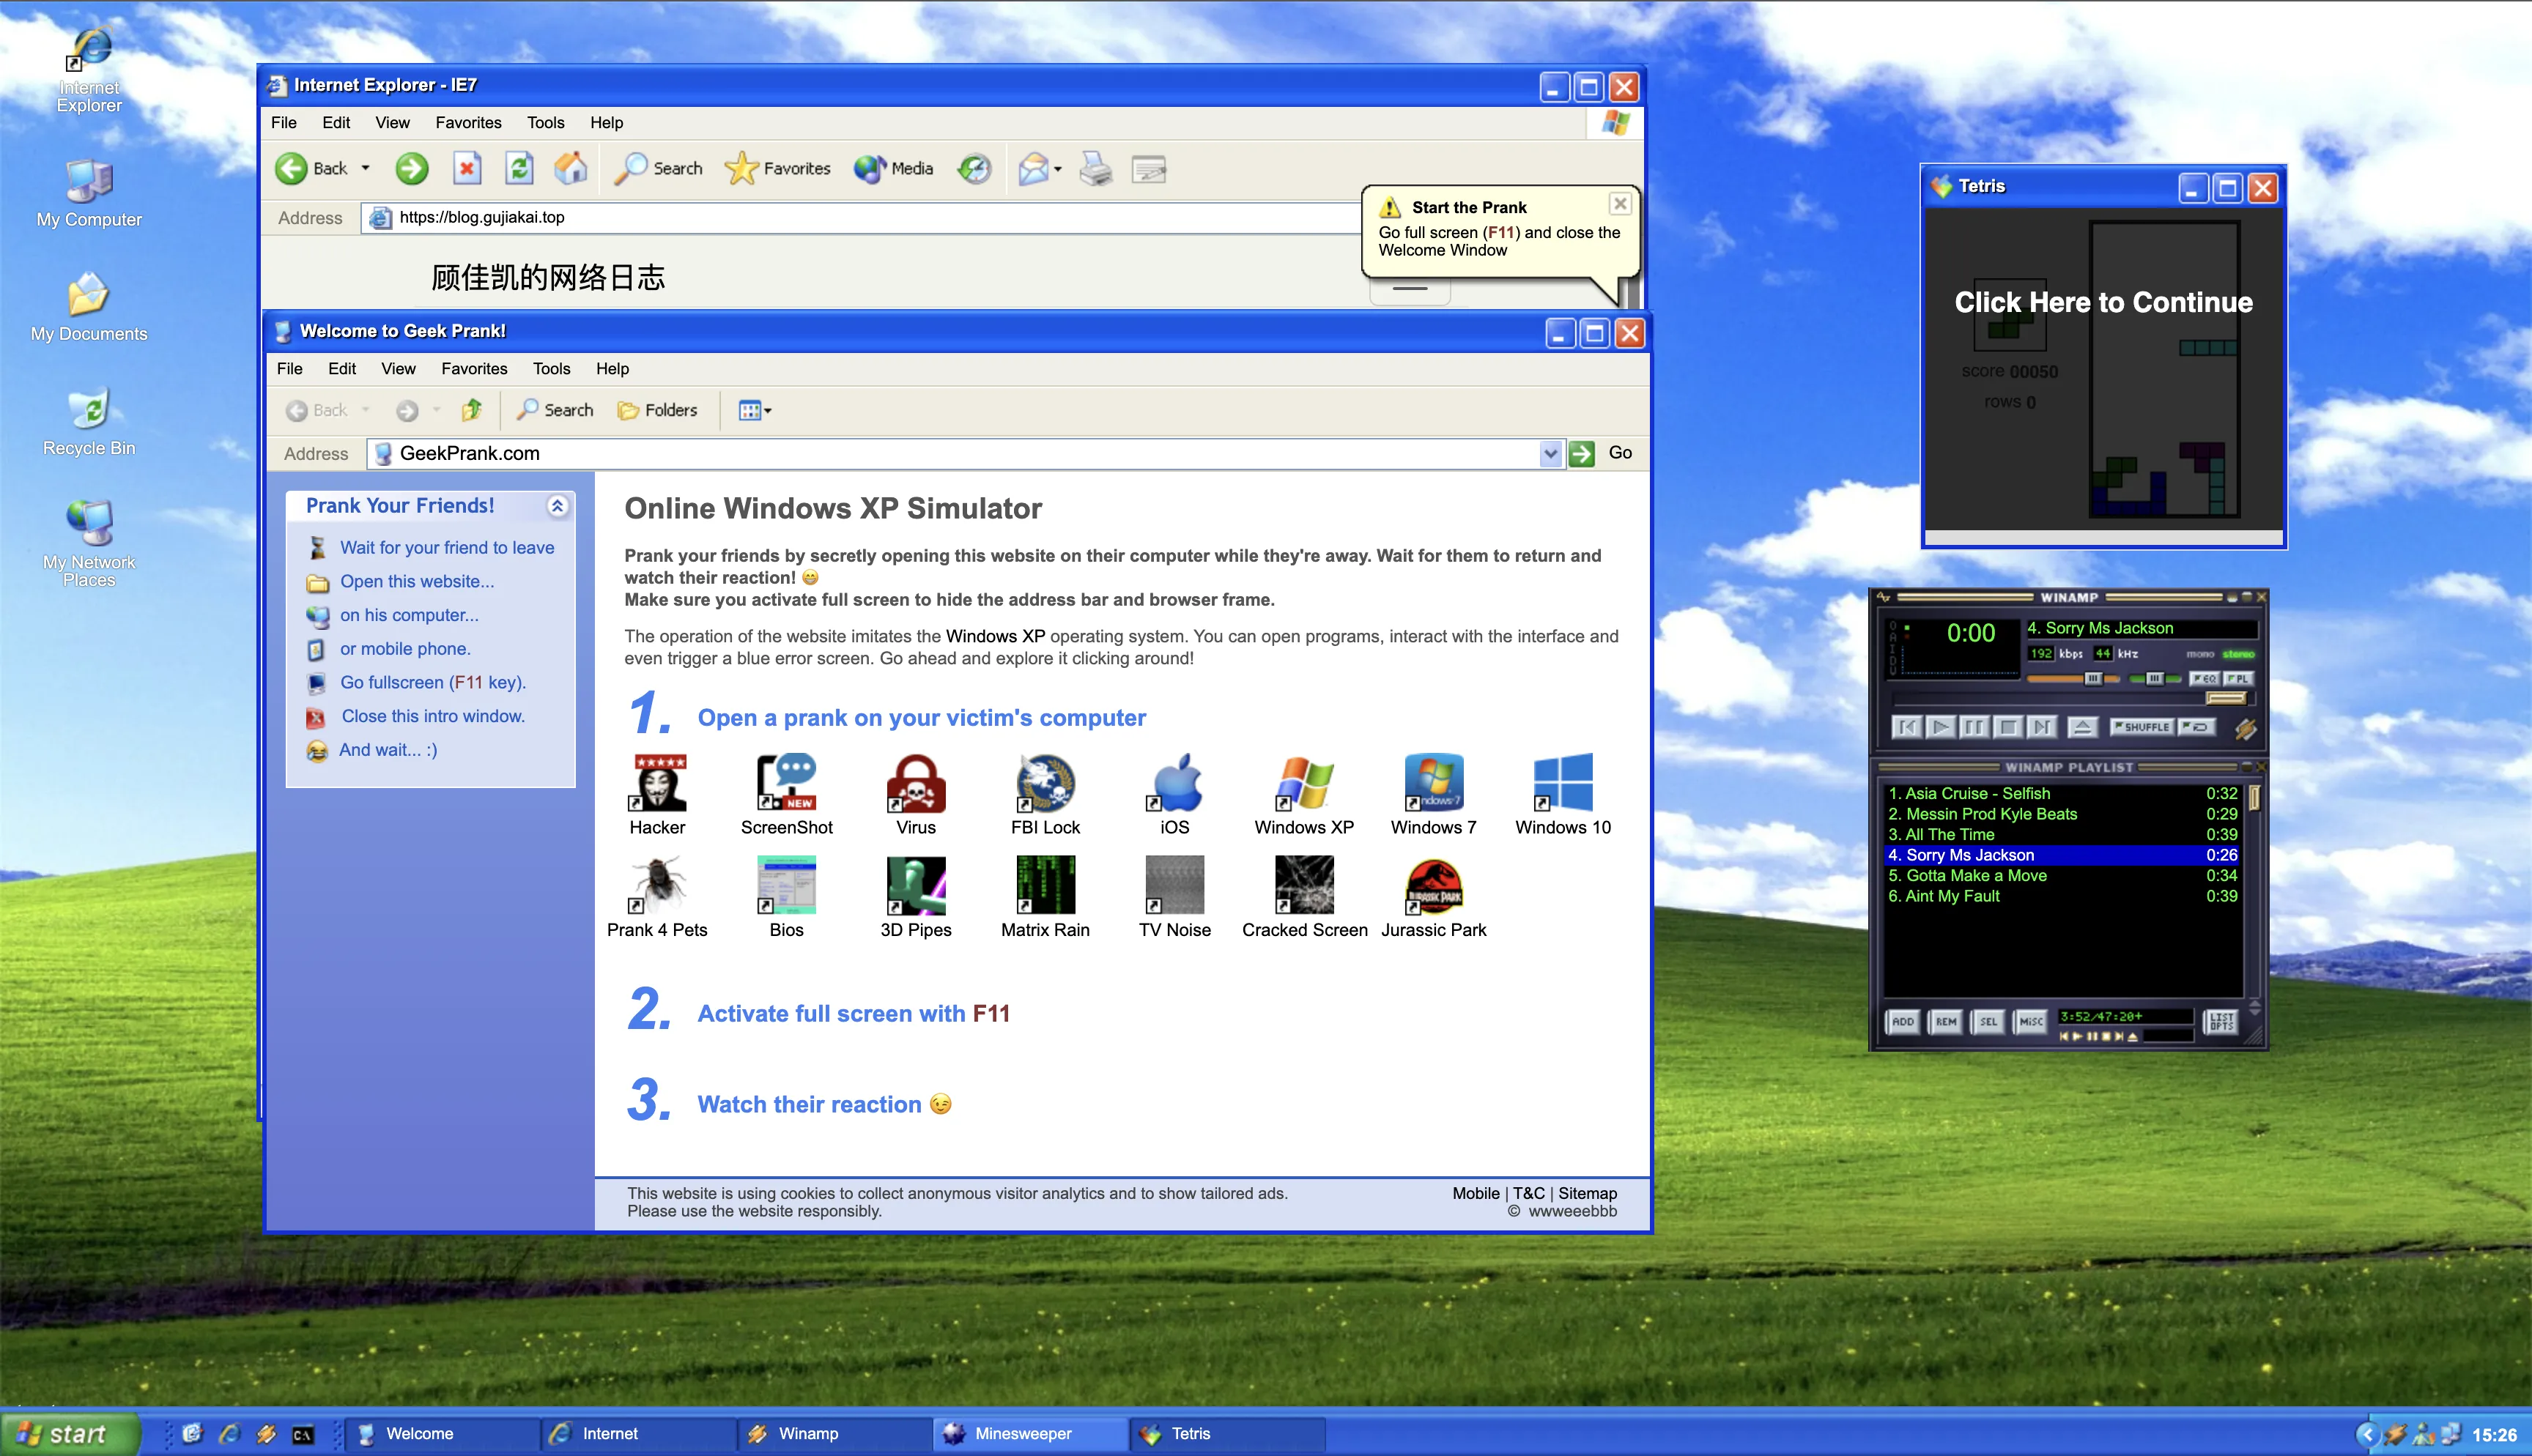Open the Address bar dropdown in Welcome window
Screen dimensions: 2532x1456
coord(1550,453)
